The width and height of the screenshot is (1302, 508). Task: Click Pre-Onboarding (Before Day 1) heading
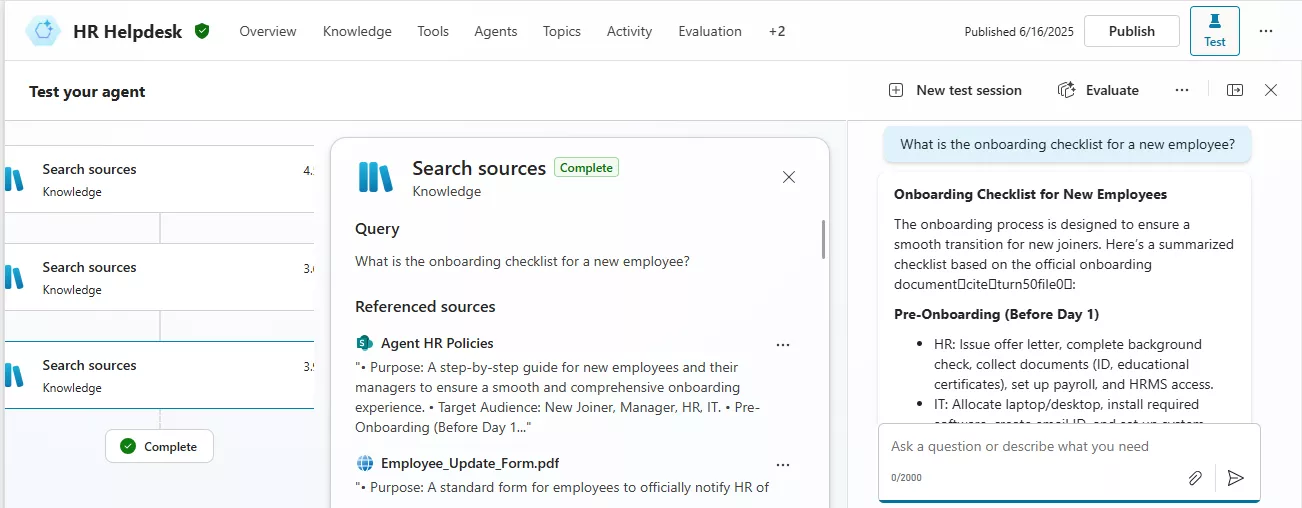coord(996,314)
